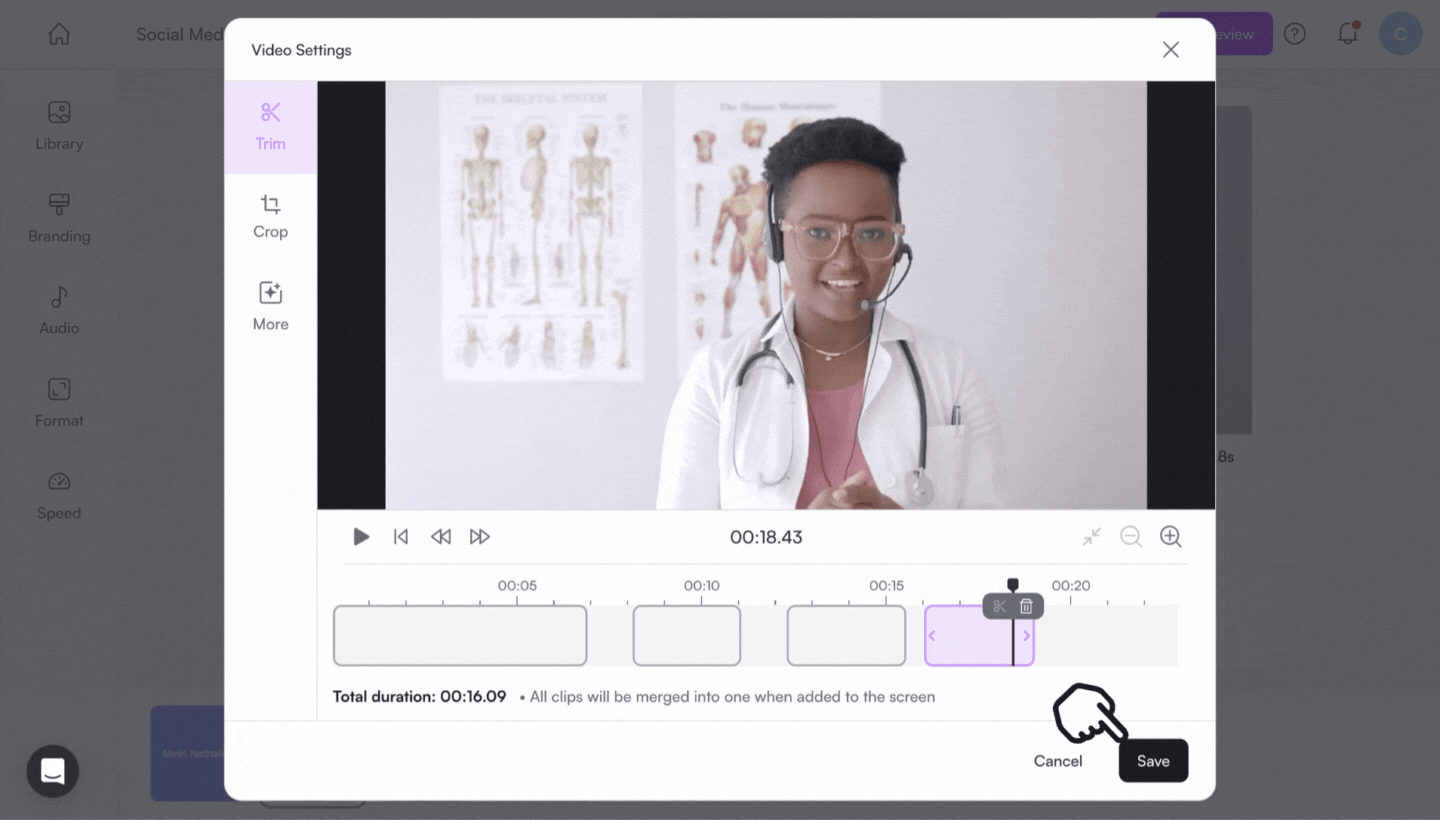
Task: Zoom in the timeline
Action: point(1171,537)
